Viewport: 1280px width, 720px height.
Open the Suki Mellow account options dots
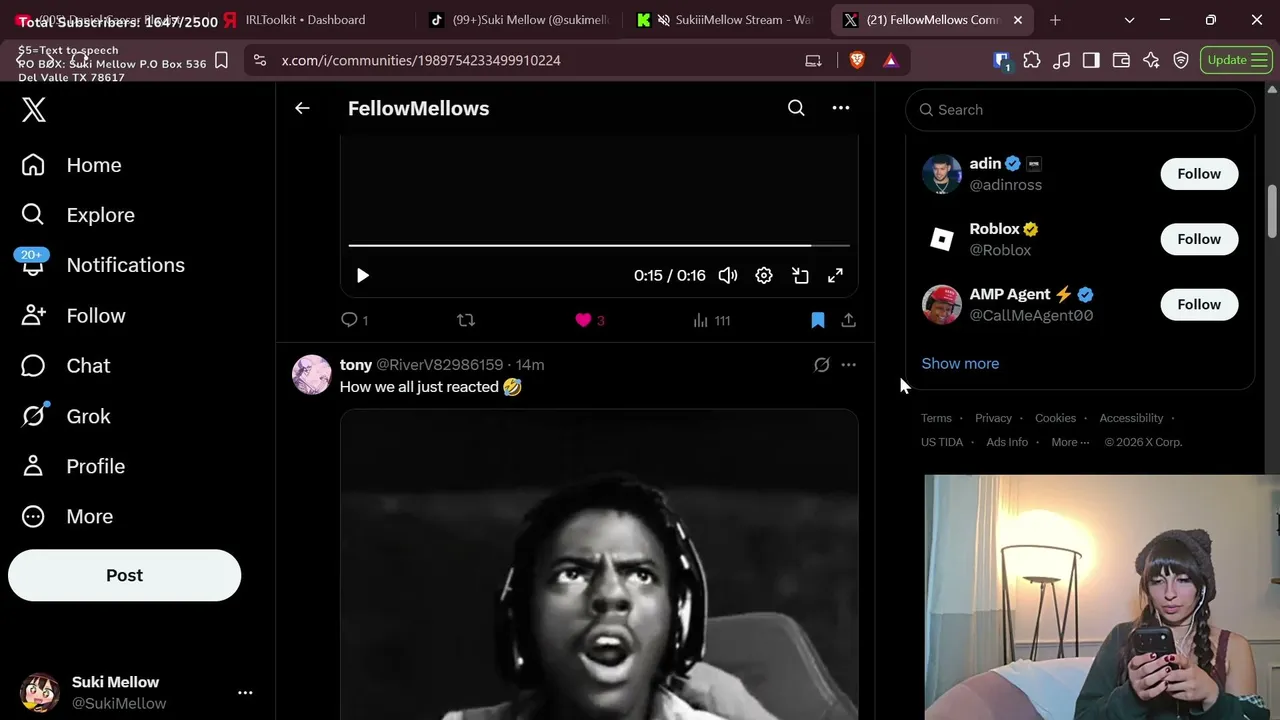245,692
